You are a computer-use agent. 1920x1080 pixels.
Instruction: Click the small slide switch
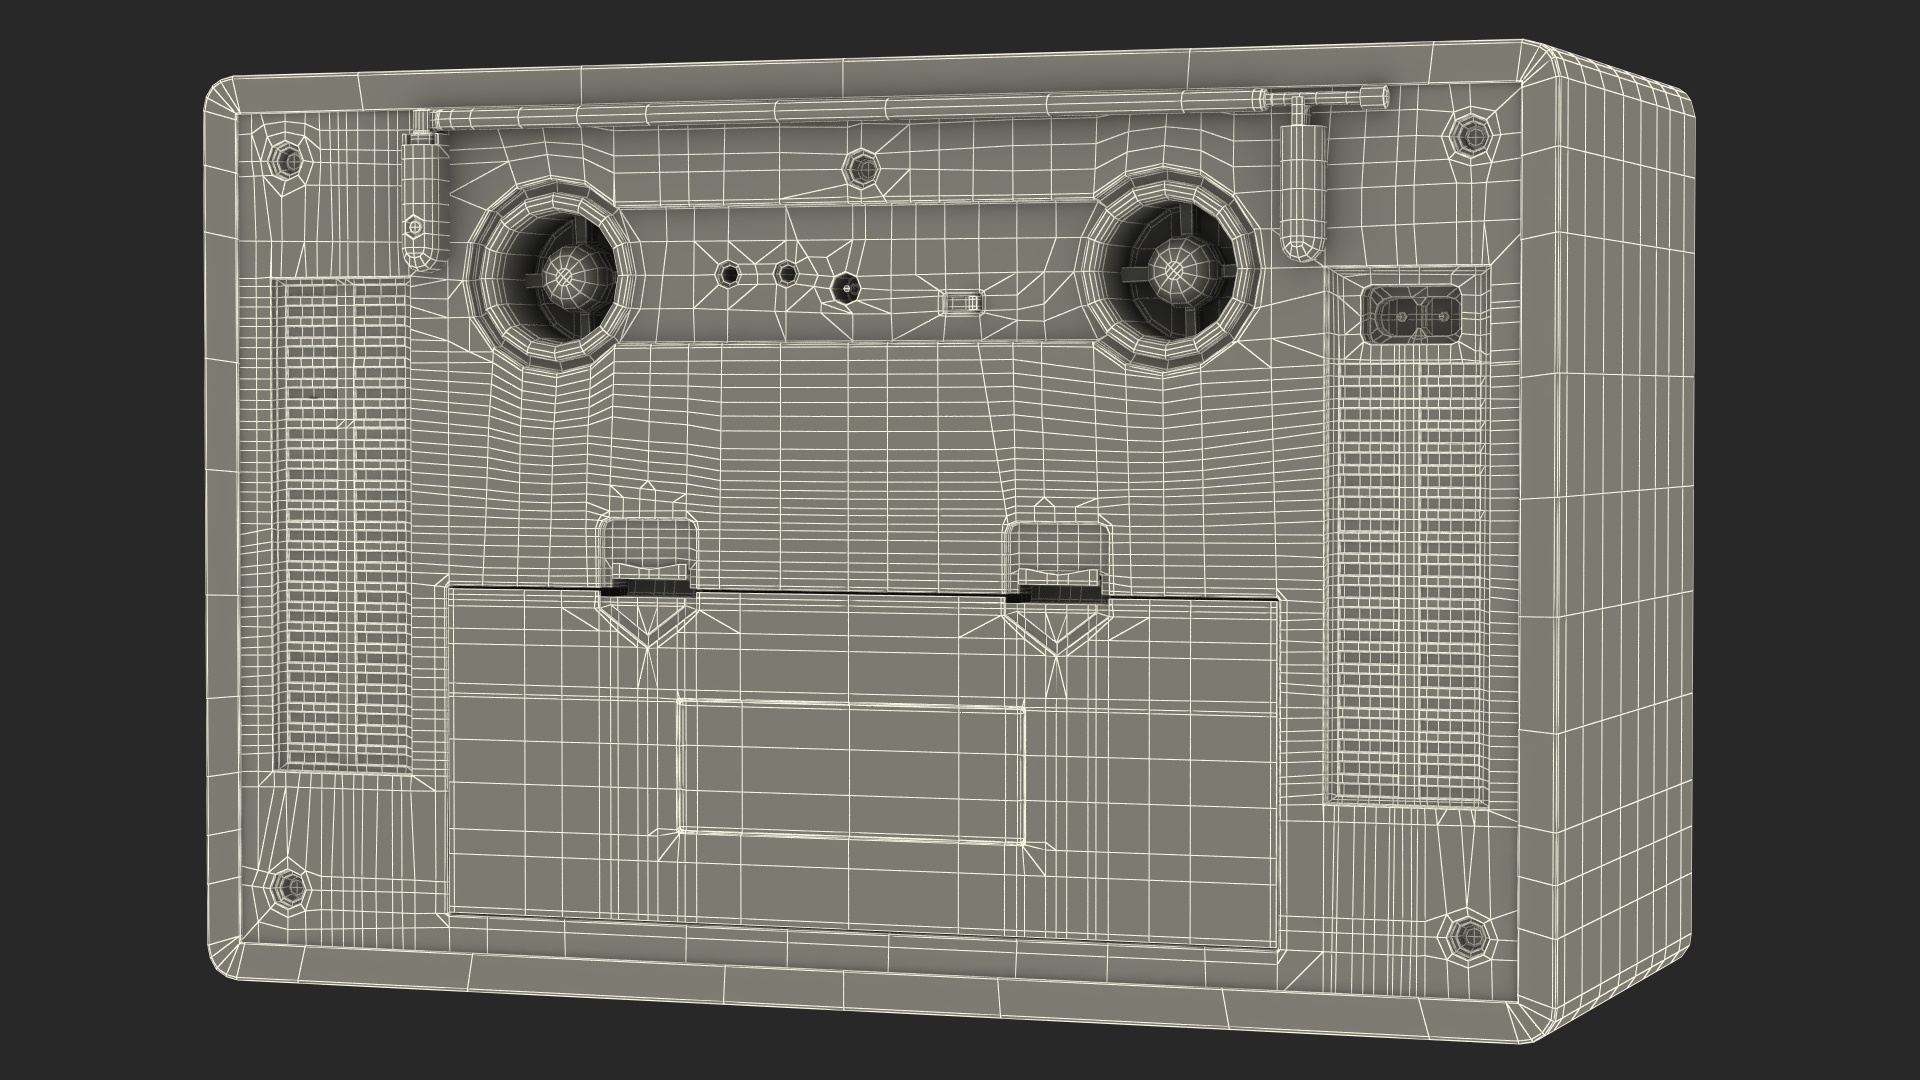(x=964, y=300)
